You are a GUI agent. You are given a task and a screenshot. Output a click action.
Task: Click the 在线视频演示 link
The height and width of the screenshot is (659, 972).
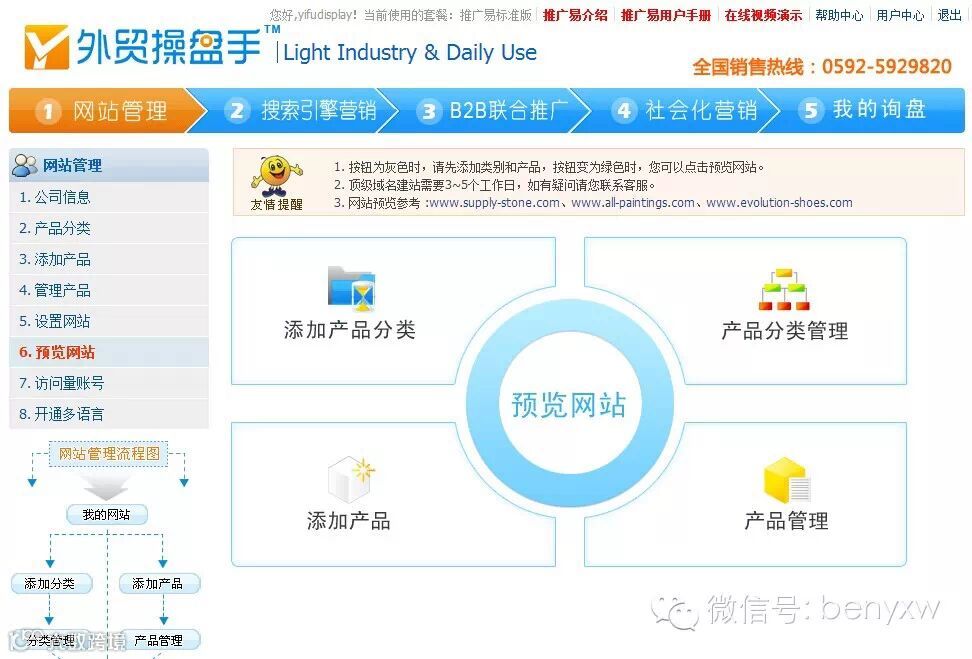pos(763,15)
